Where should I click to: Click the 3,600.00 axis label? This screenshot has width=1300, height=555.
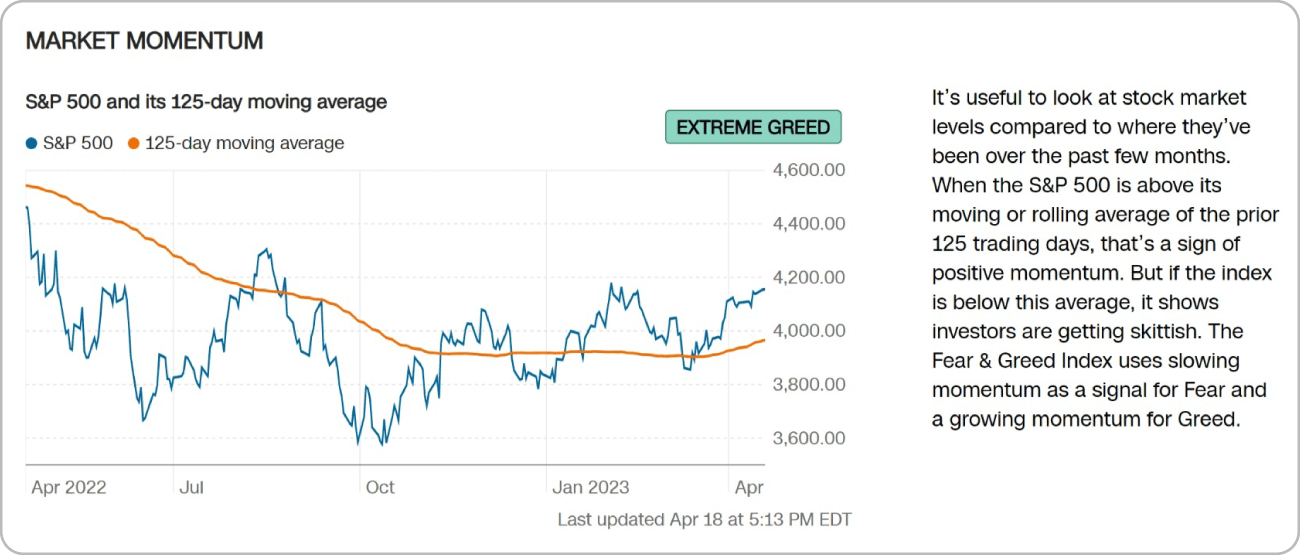point(809,438)
